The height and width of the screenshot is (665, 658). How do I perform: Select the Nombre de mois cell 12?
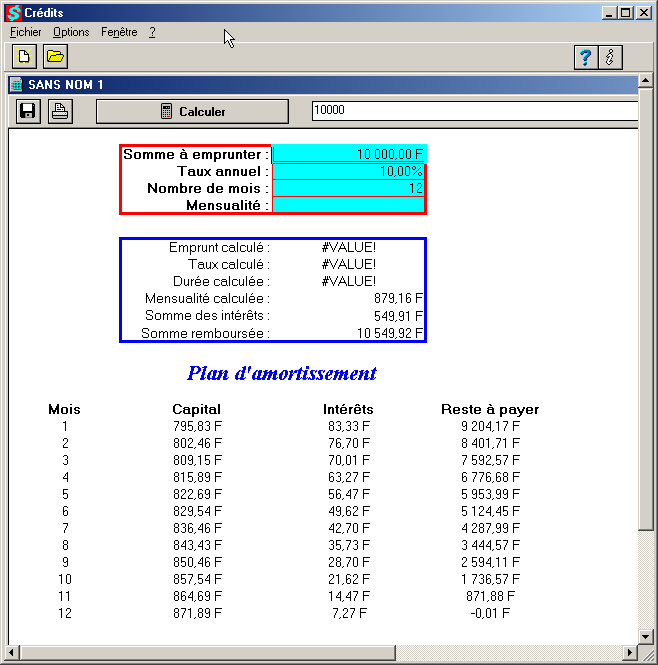(x=349, y=188)
